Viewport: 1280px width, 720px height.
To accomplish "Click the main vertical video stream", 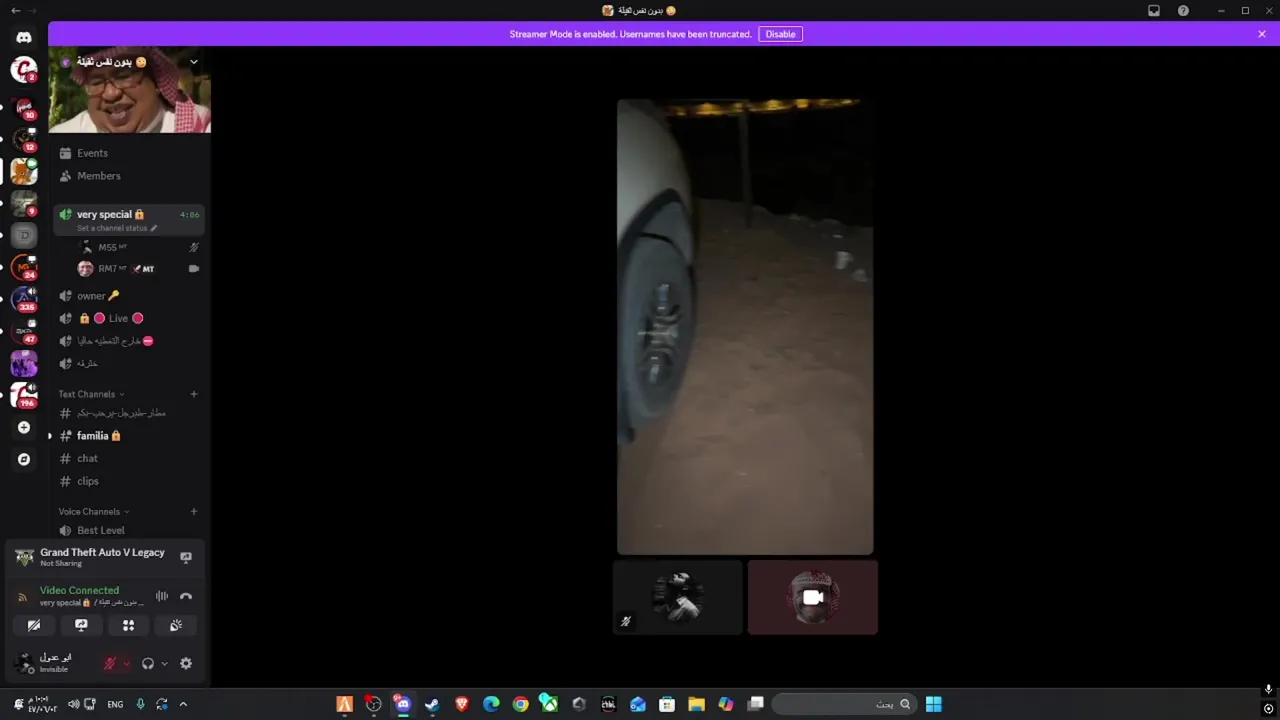I will 745,326.
